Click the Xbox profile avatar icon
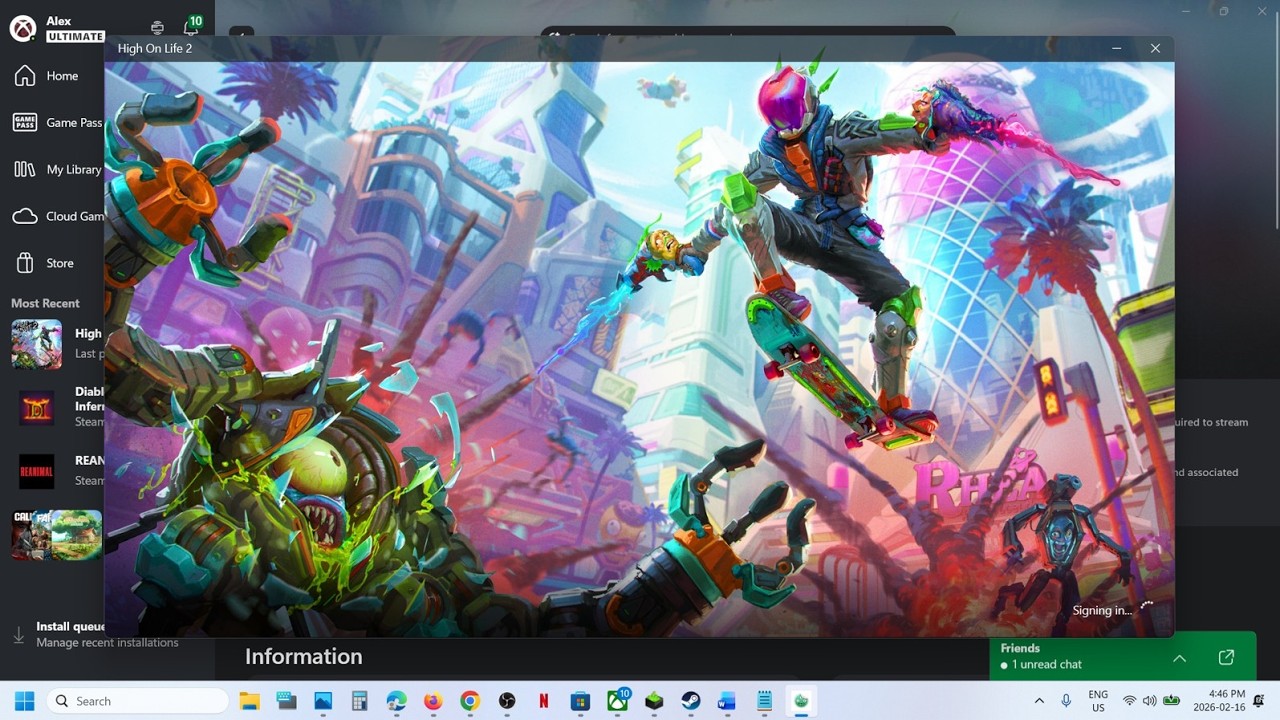The image size is (1280, 720). coord(23,29)
